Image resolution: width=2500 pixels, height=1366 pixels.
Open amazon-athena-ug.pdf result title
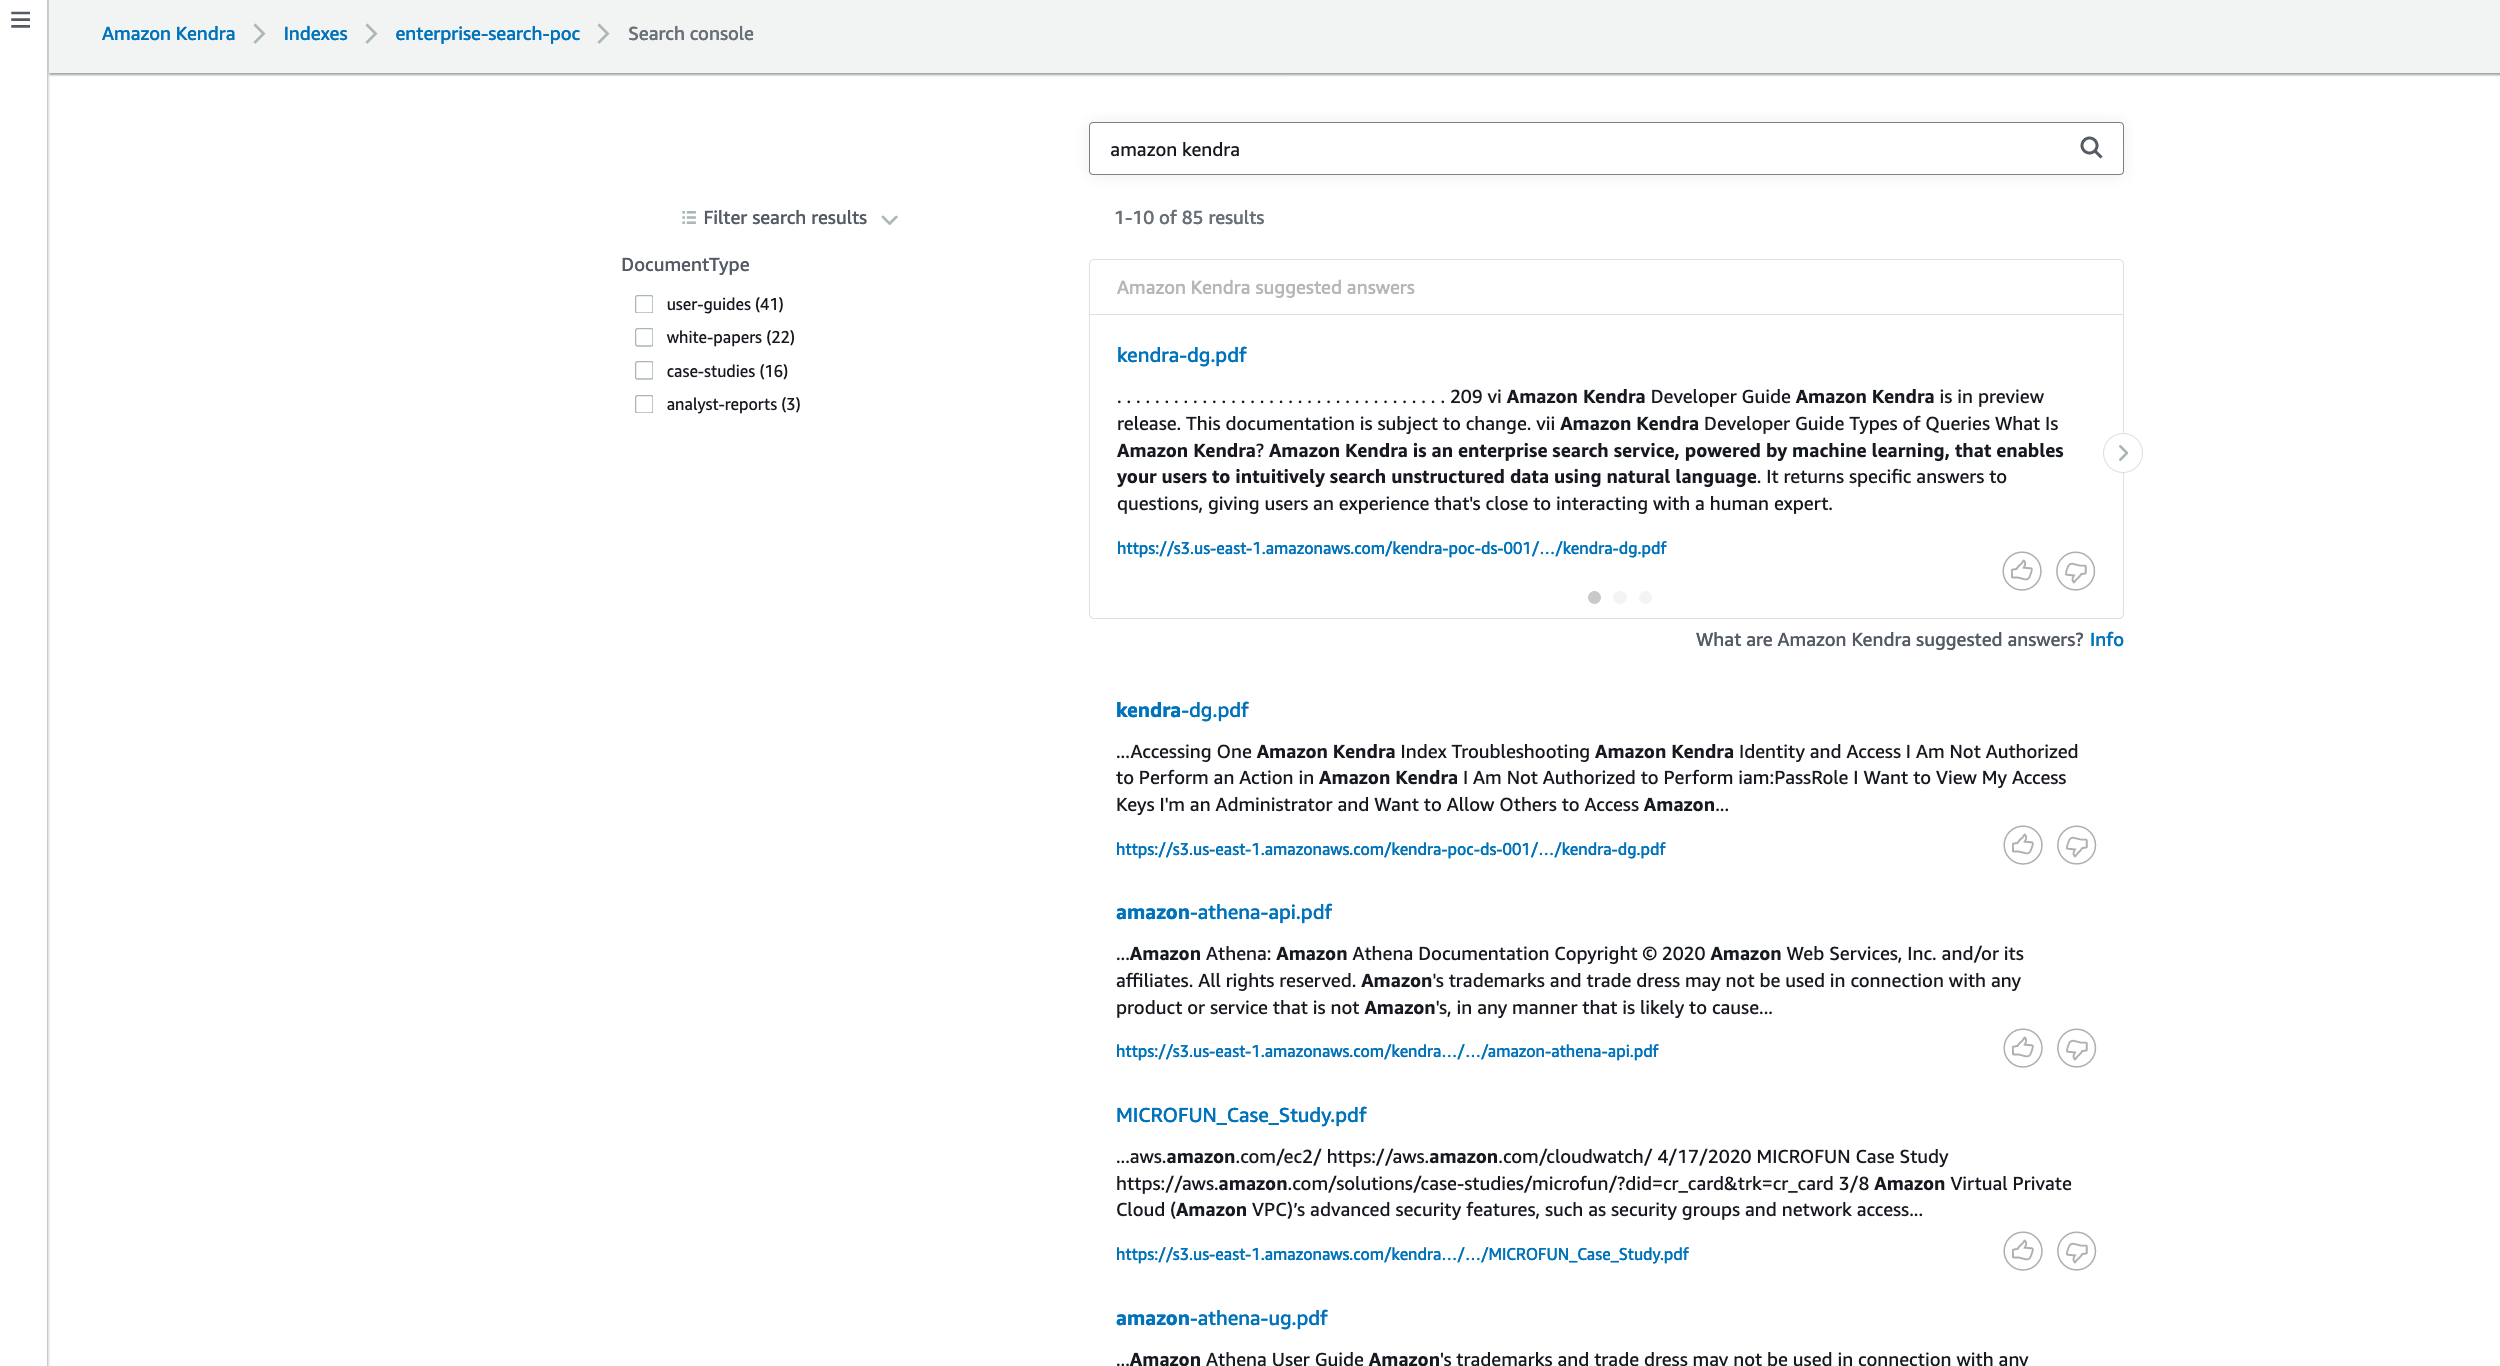[1221, 1318]
